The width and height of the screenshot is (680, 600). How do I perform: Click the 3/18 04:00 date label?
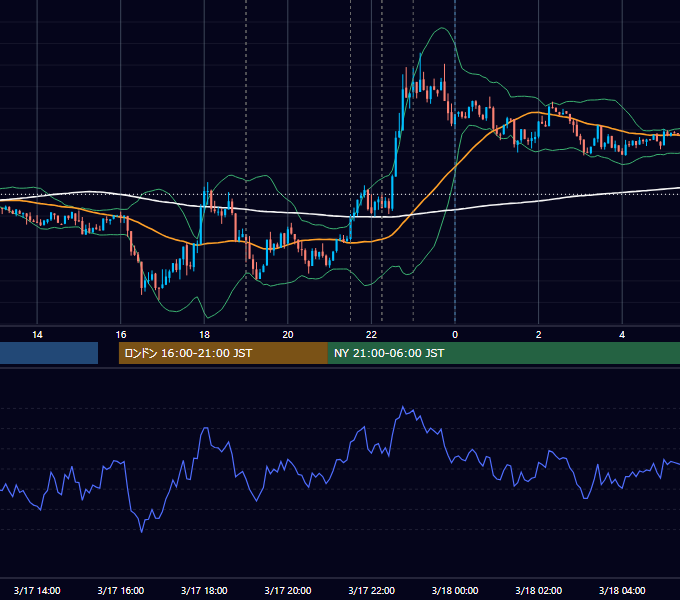coord(622,590)
